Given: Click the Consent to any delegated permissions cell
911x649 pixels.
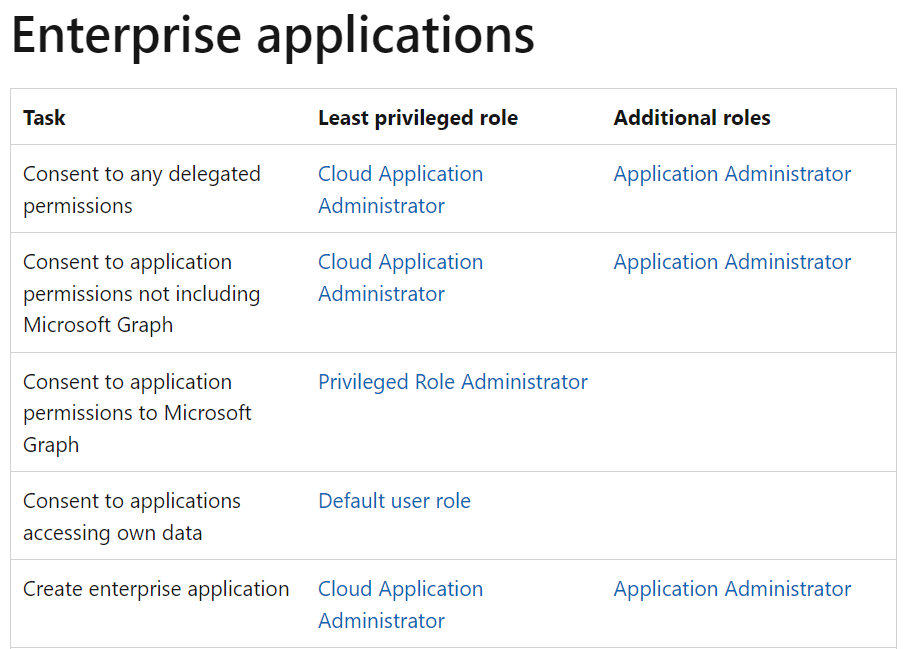Looking at the screenshot, I should [x=141, y=189].
